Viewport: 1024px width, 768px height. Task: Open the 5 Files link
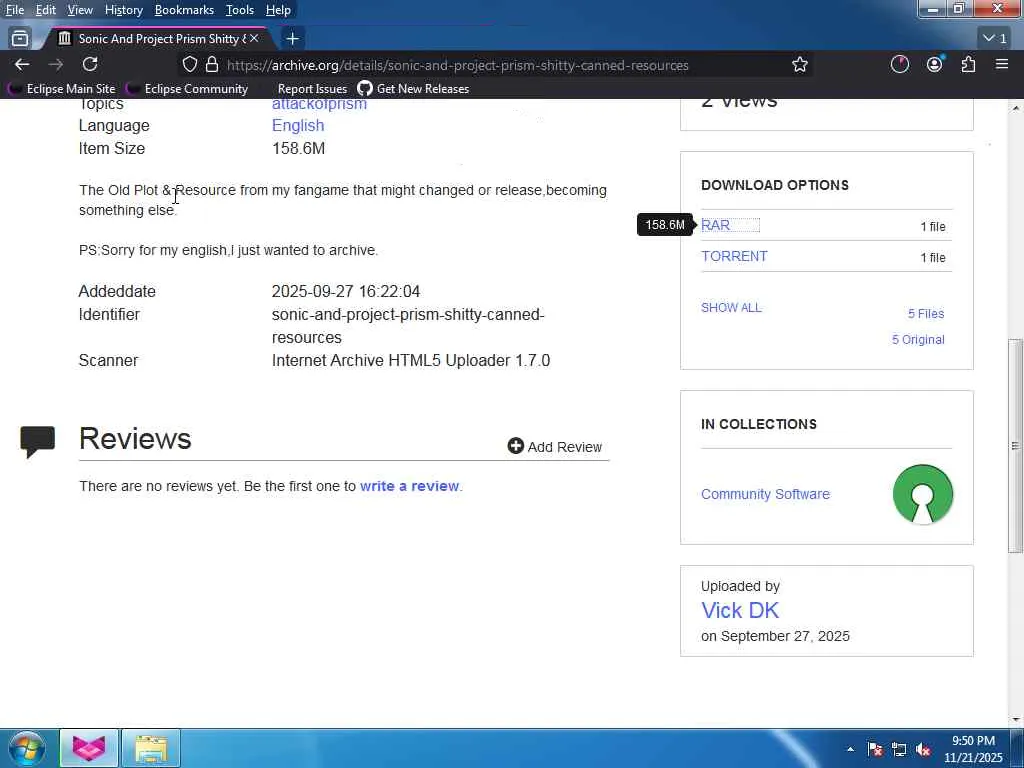tap(925, 313)
